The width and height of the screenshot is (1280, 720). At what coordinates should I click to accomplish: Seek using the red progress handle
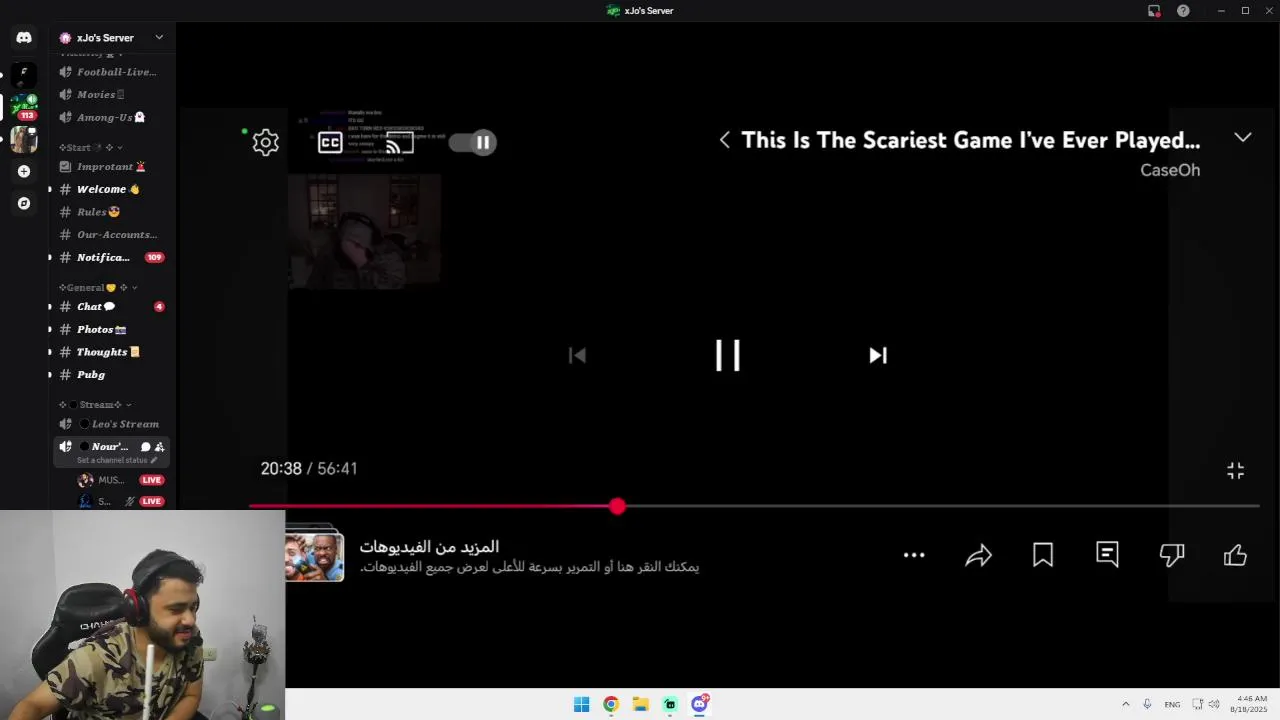(x=617, y=507)
